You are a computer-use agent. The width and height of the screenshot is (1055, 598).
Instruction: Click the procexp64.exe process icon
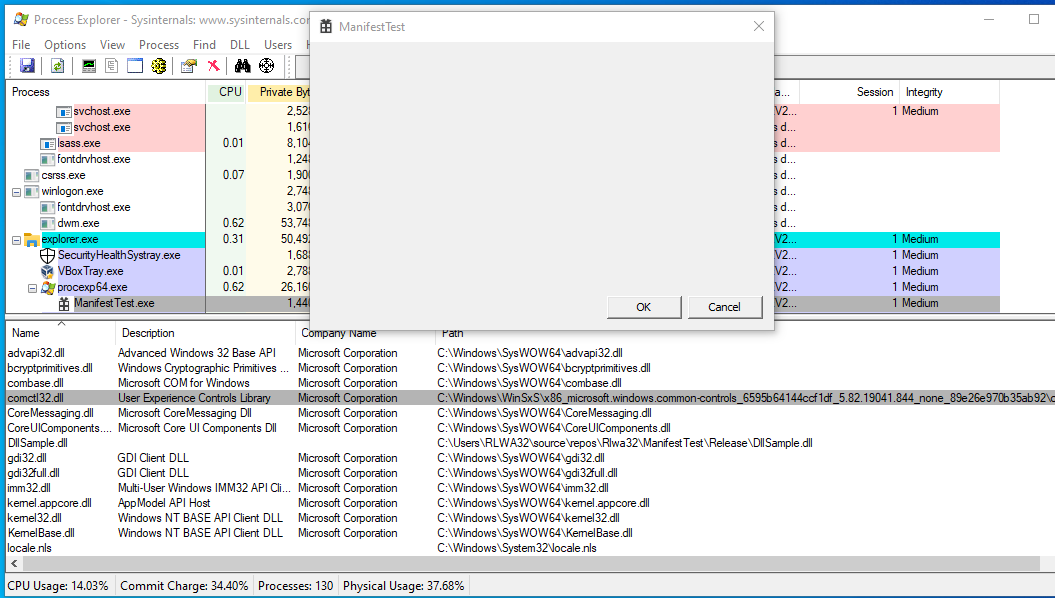[x=48, y=288]
